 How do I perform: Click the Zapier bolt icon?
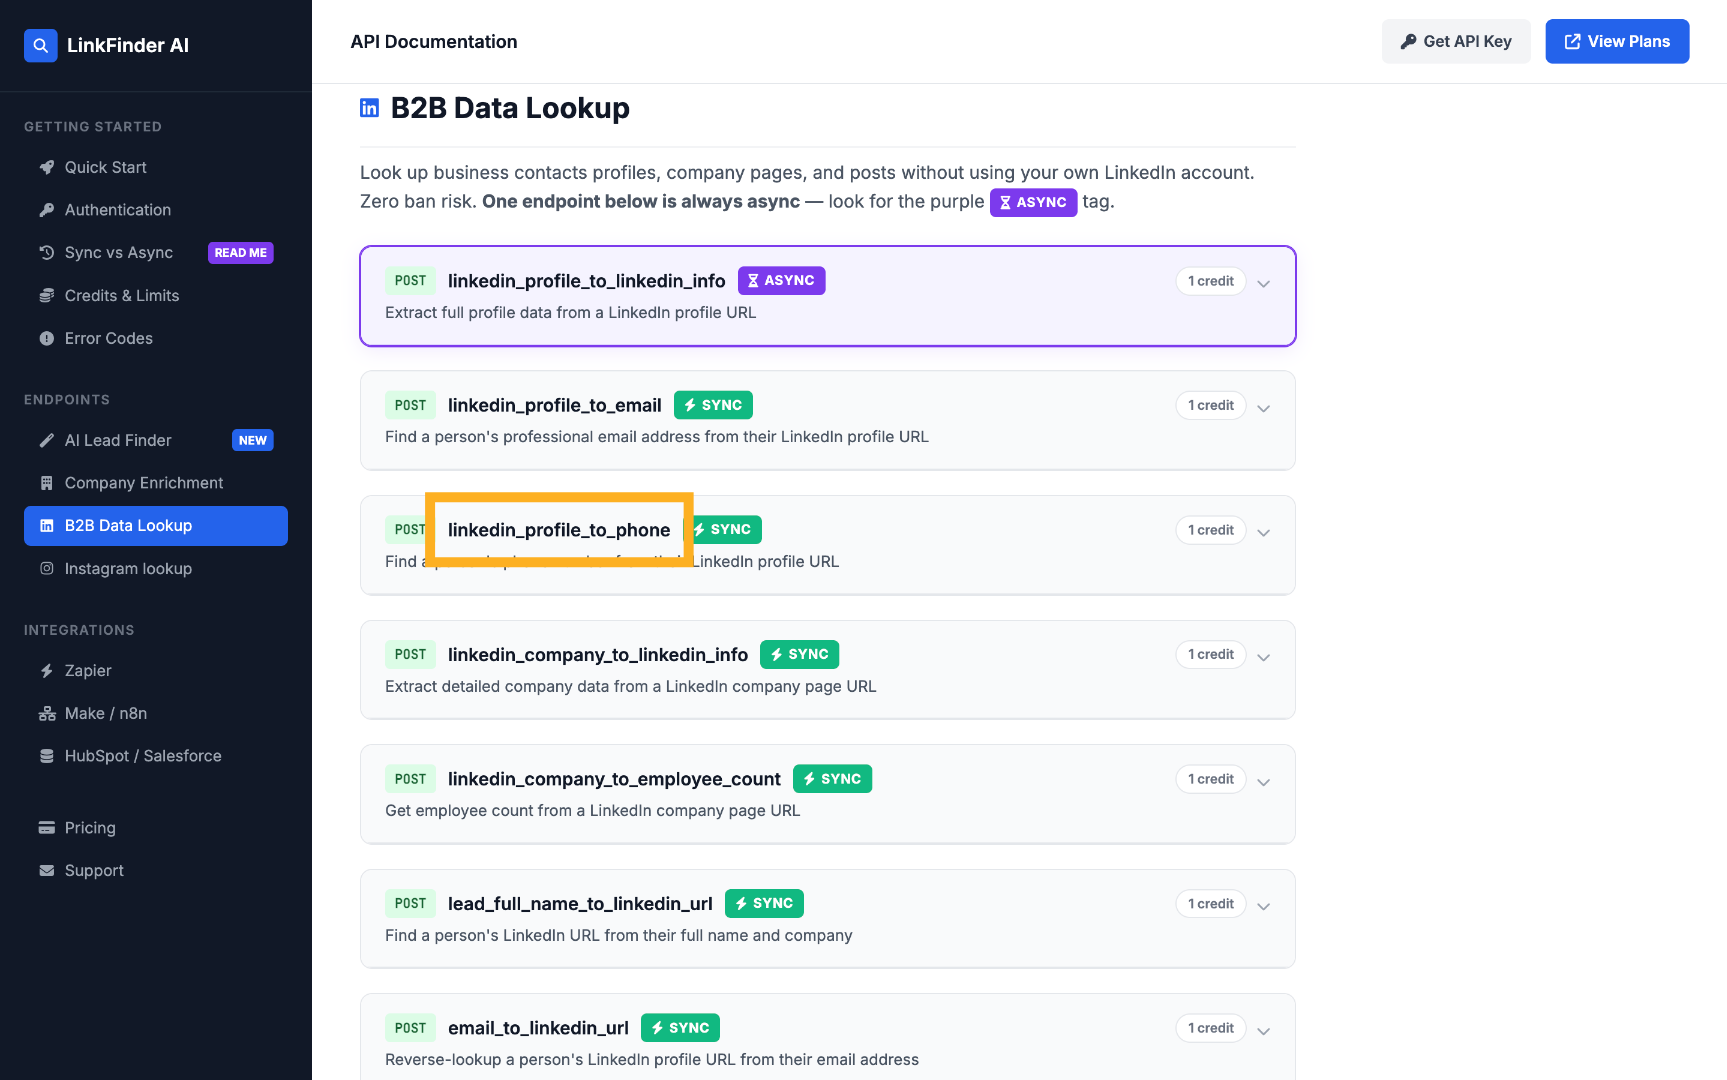pos(47,671)
